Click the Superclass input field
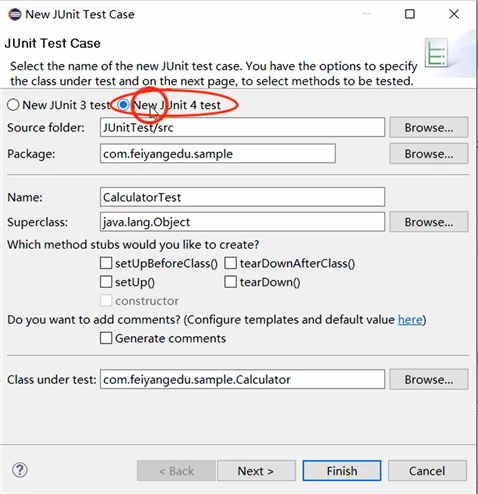Screen dimensions: 478x494 (x=242, y=222)
